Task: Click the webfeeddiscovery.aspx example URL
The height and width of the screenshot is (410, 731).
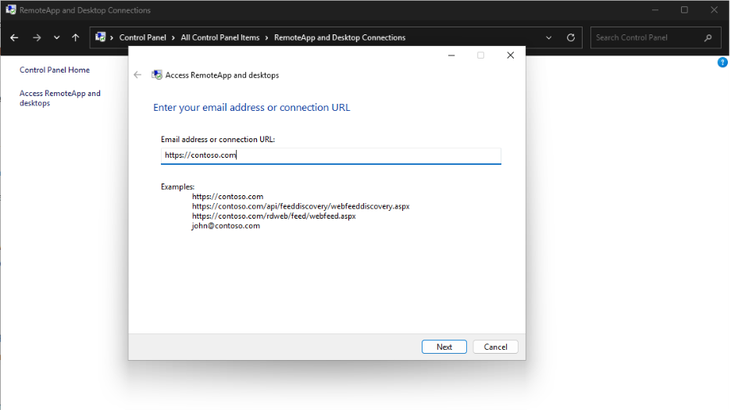Action: (301, 206)
